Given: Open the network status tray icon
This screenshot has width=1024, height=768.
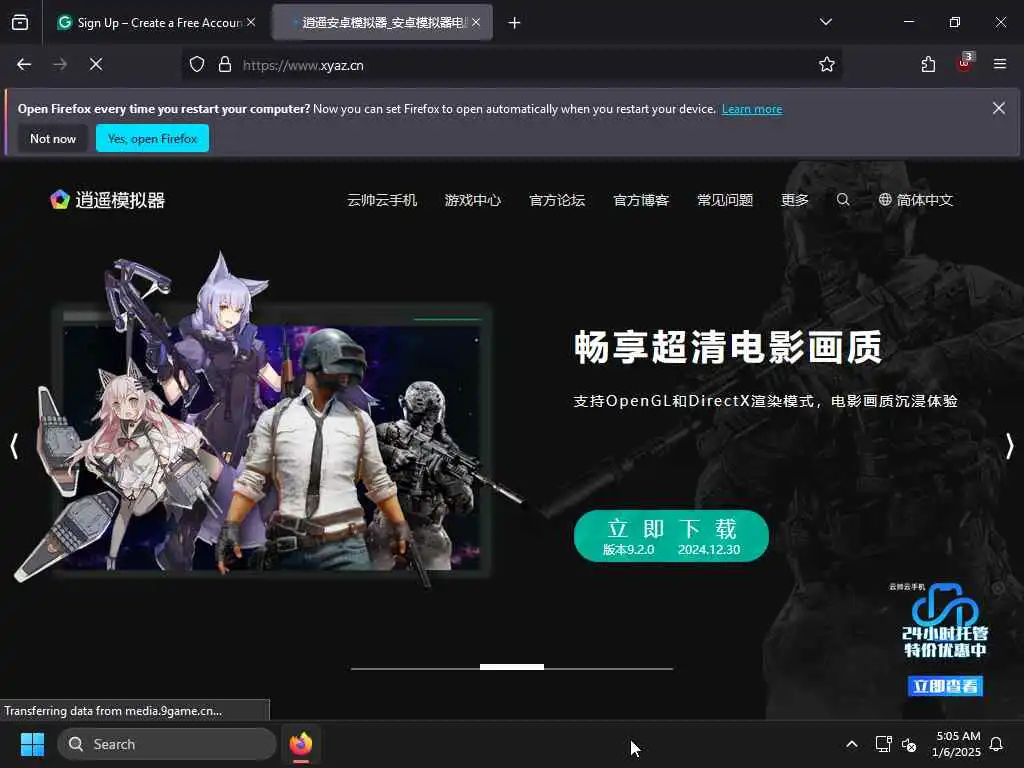Looking at the screenshot, I should coord(883,744).
